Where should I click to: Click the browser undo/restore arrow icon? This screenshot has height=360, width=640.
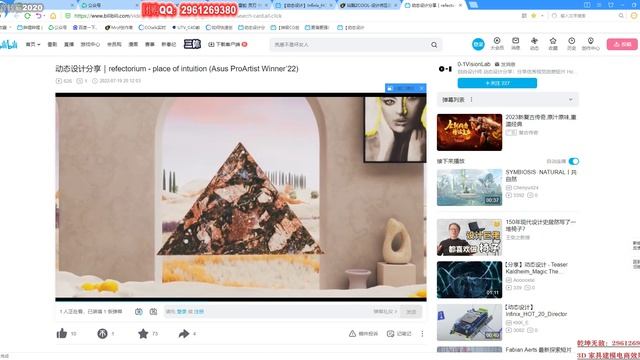click(x=39, y=16)
